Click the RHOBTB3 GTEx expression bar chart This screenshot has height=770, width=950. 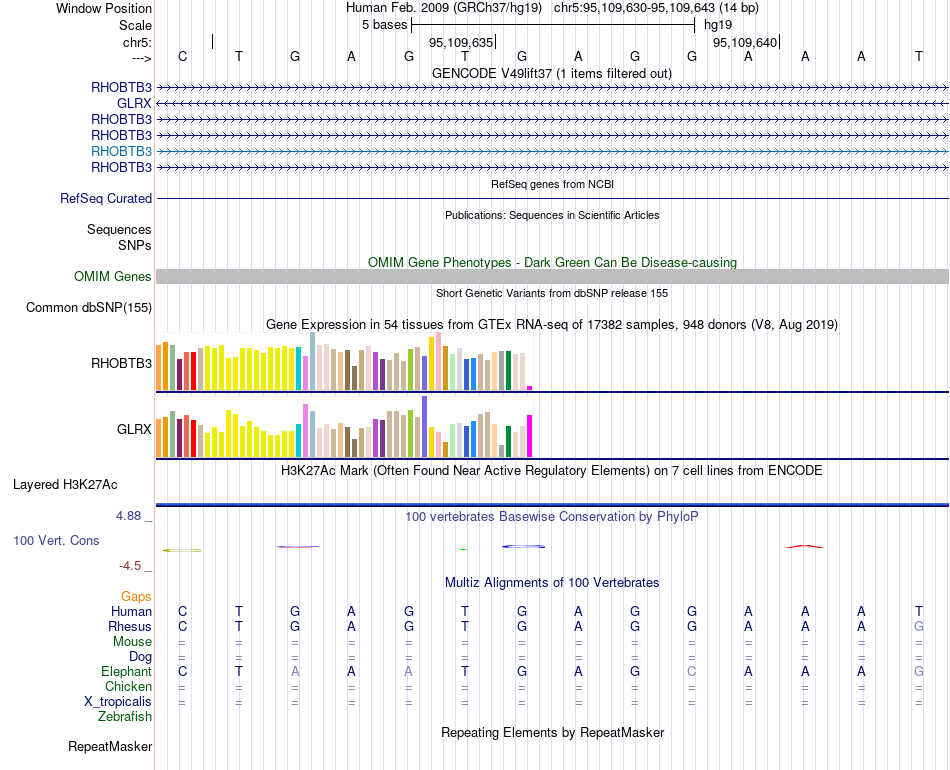344,361
